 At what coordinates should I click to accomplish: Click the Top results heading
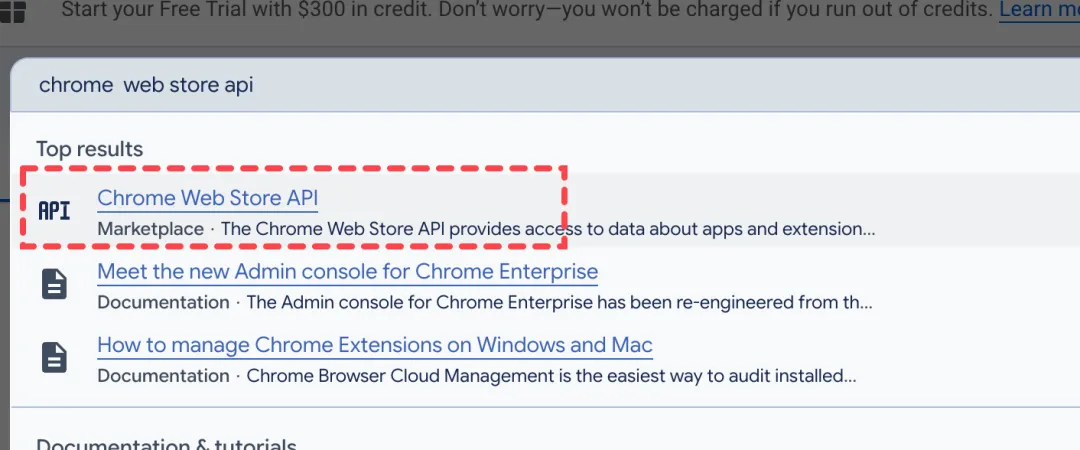(90, 149)
